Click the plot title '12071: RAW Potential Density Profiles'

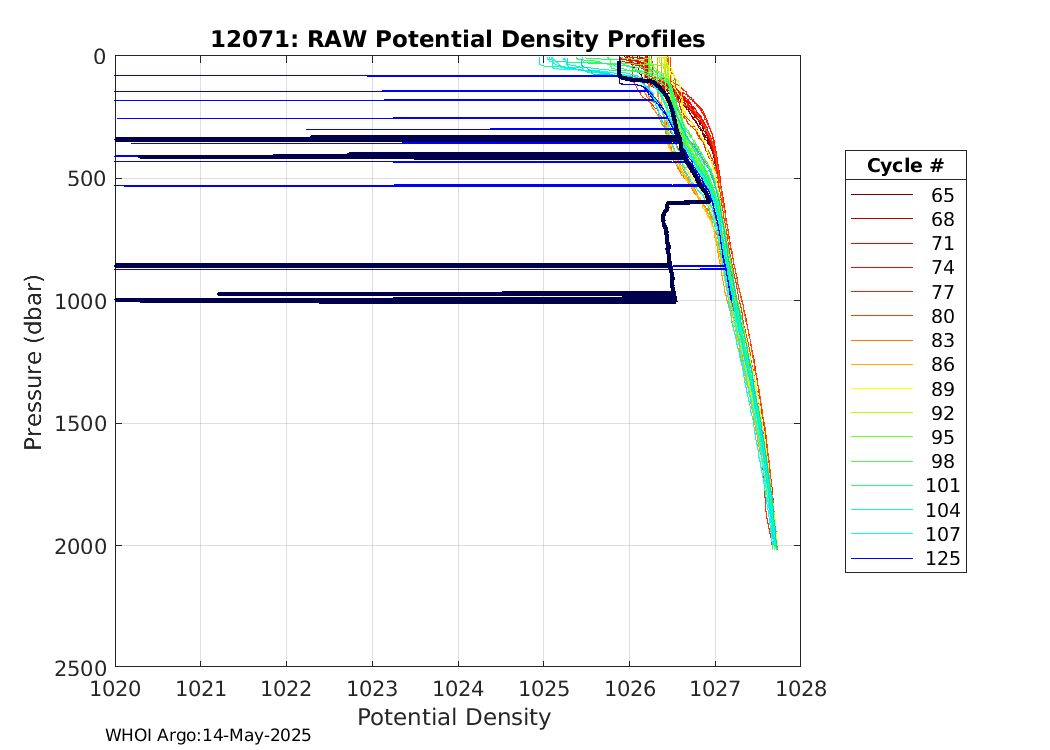click(457, 39)
